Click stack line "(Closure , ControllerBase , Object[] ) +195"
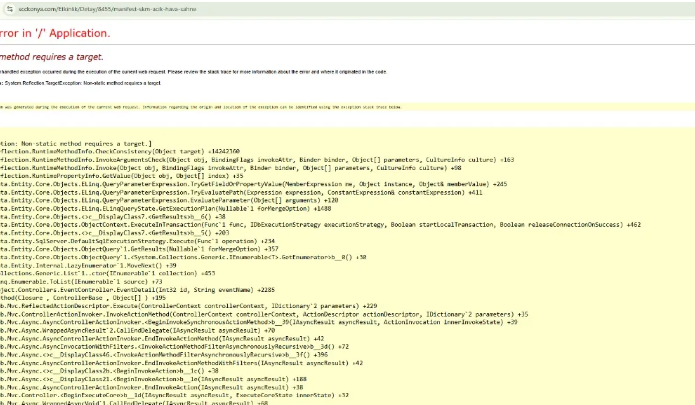Screen dimensions: 695x405 pos(83,298)
